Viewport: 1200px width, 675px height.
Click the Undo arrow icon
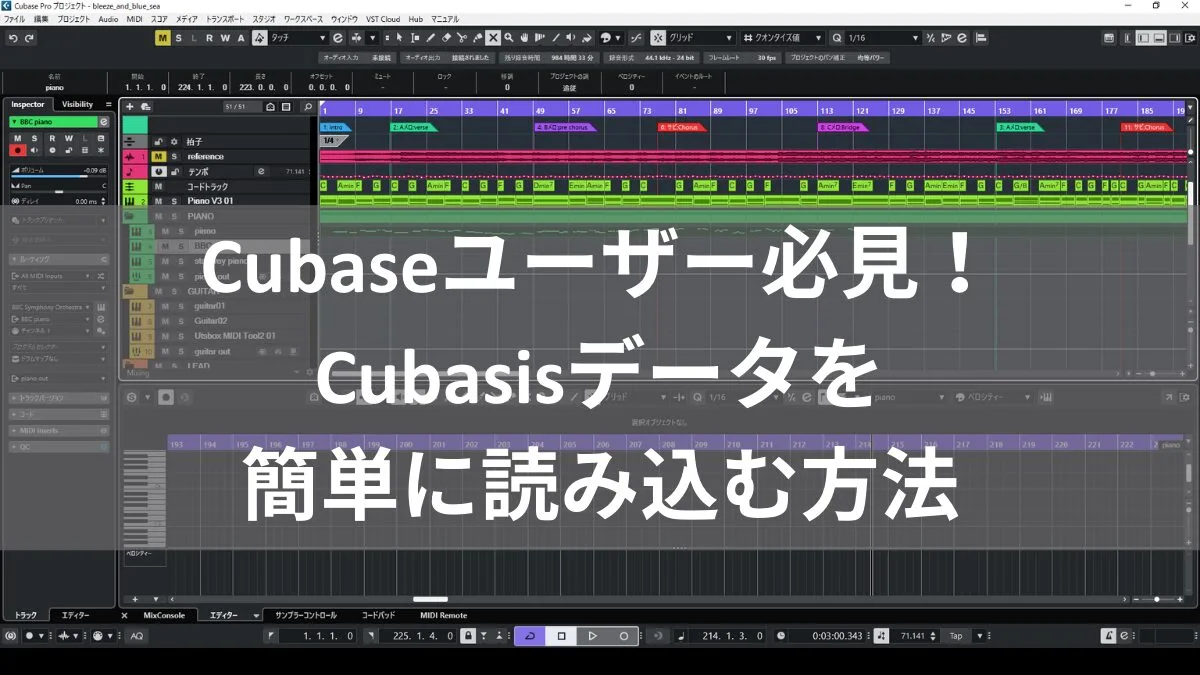(x=13, y=38)
